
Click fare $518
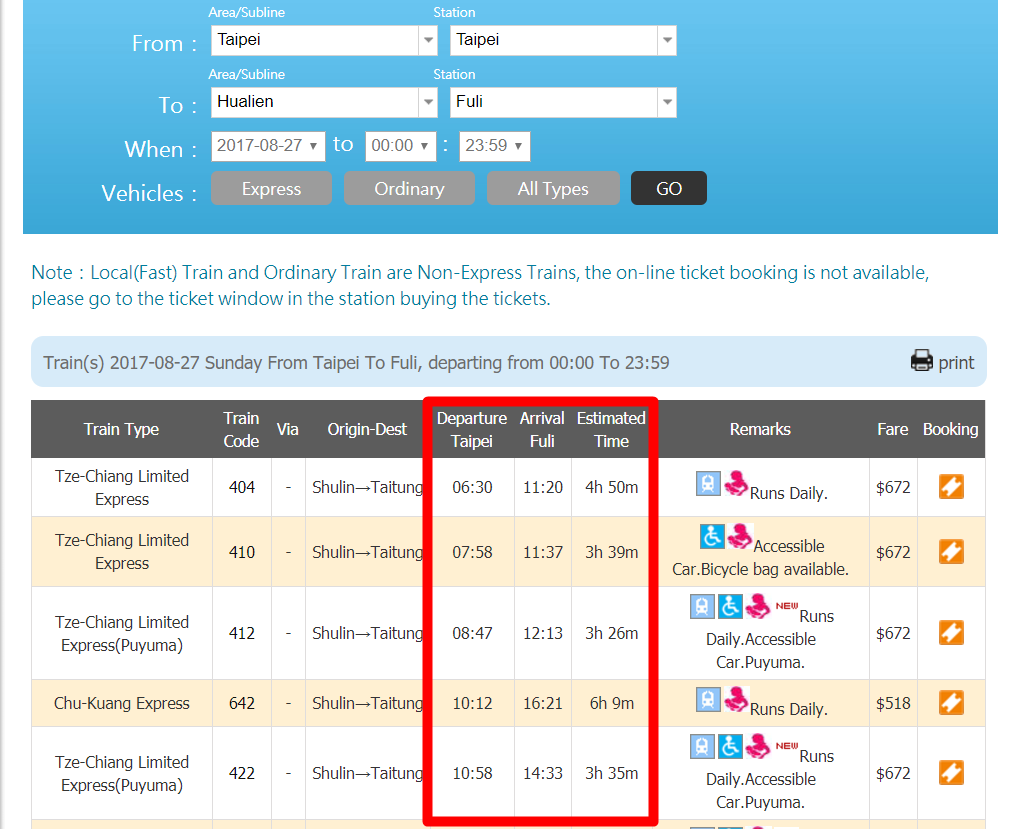click(x=893, y=703)
